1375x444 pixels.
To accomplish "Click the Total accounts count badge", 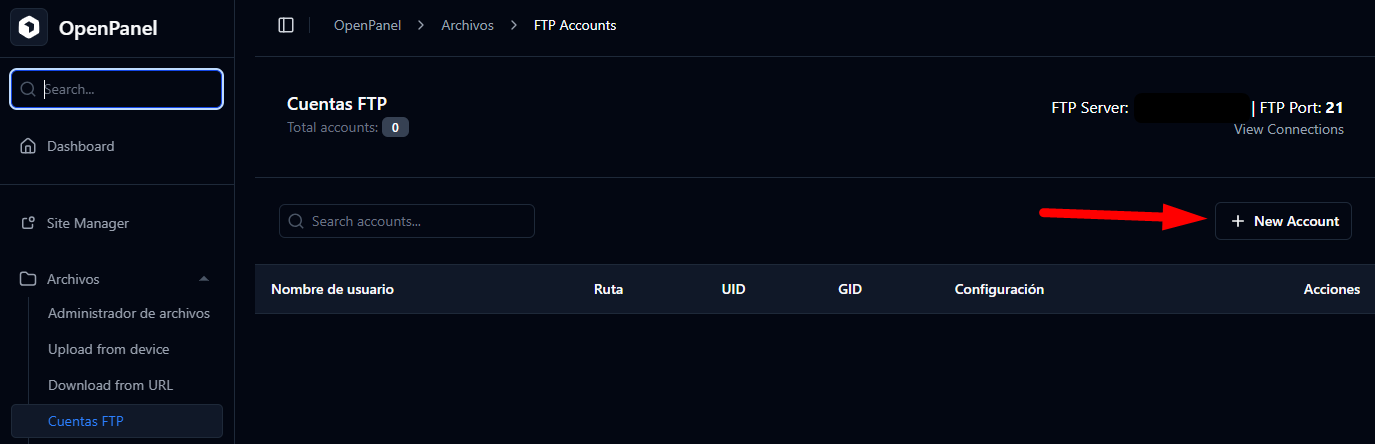I will [395, 127].
